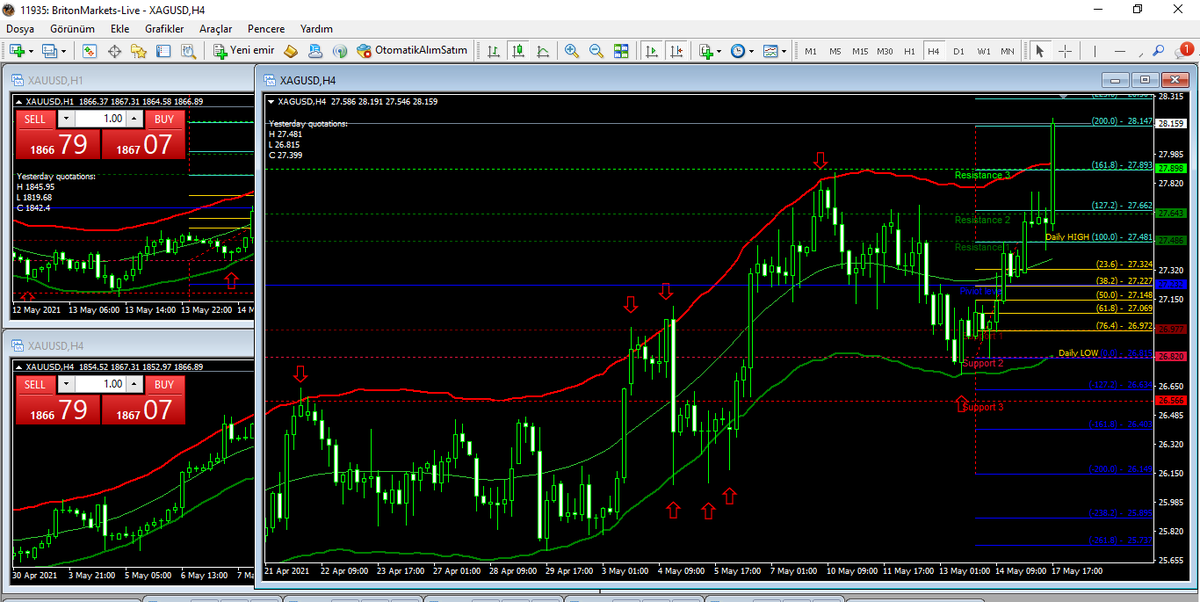Zoom out on the chart
This screenshot has height=602, width=1200.
[x=596, y=50]
